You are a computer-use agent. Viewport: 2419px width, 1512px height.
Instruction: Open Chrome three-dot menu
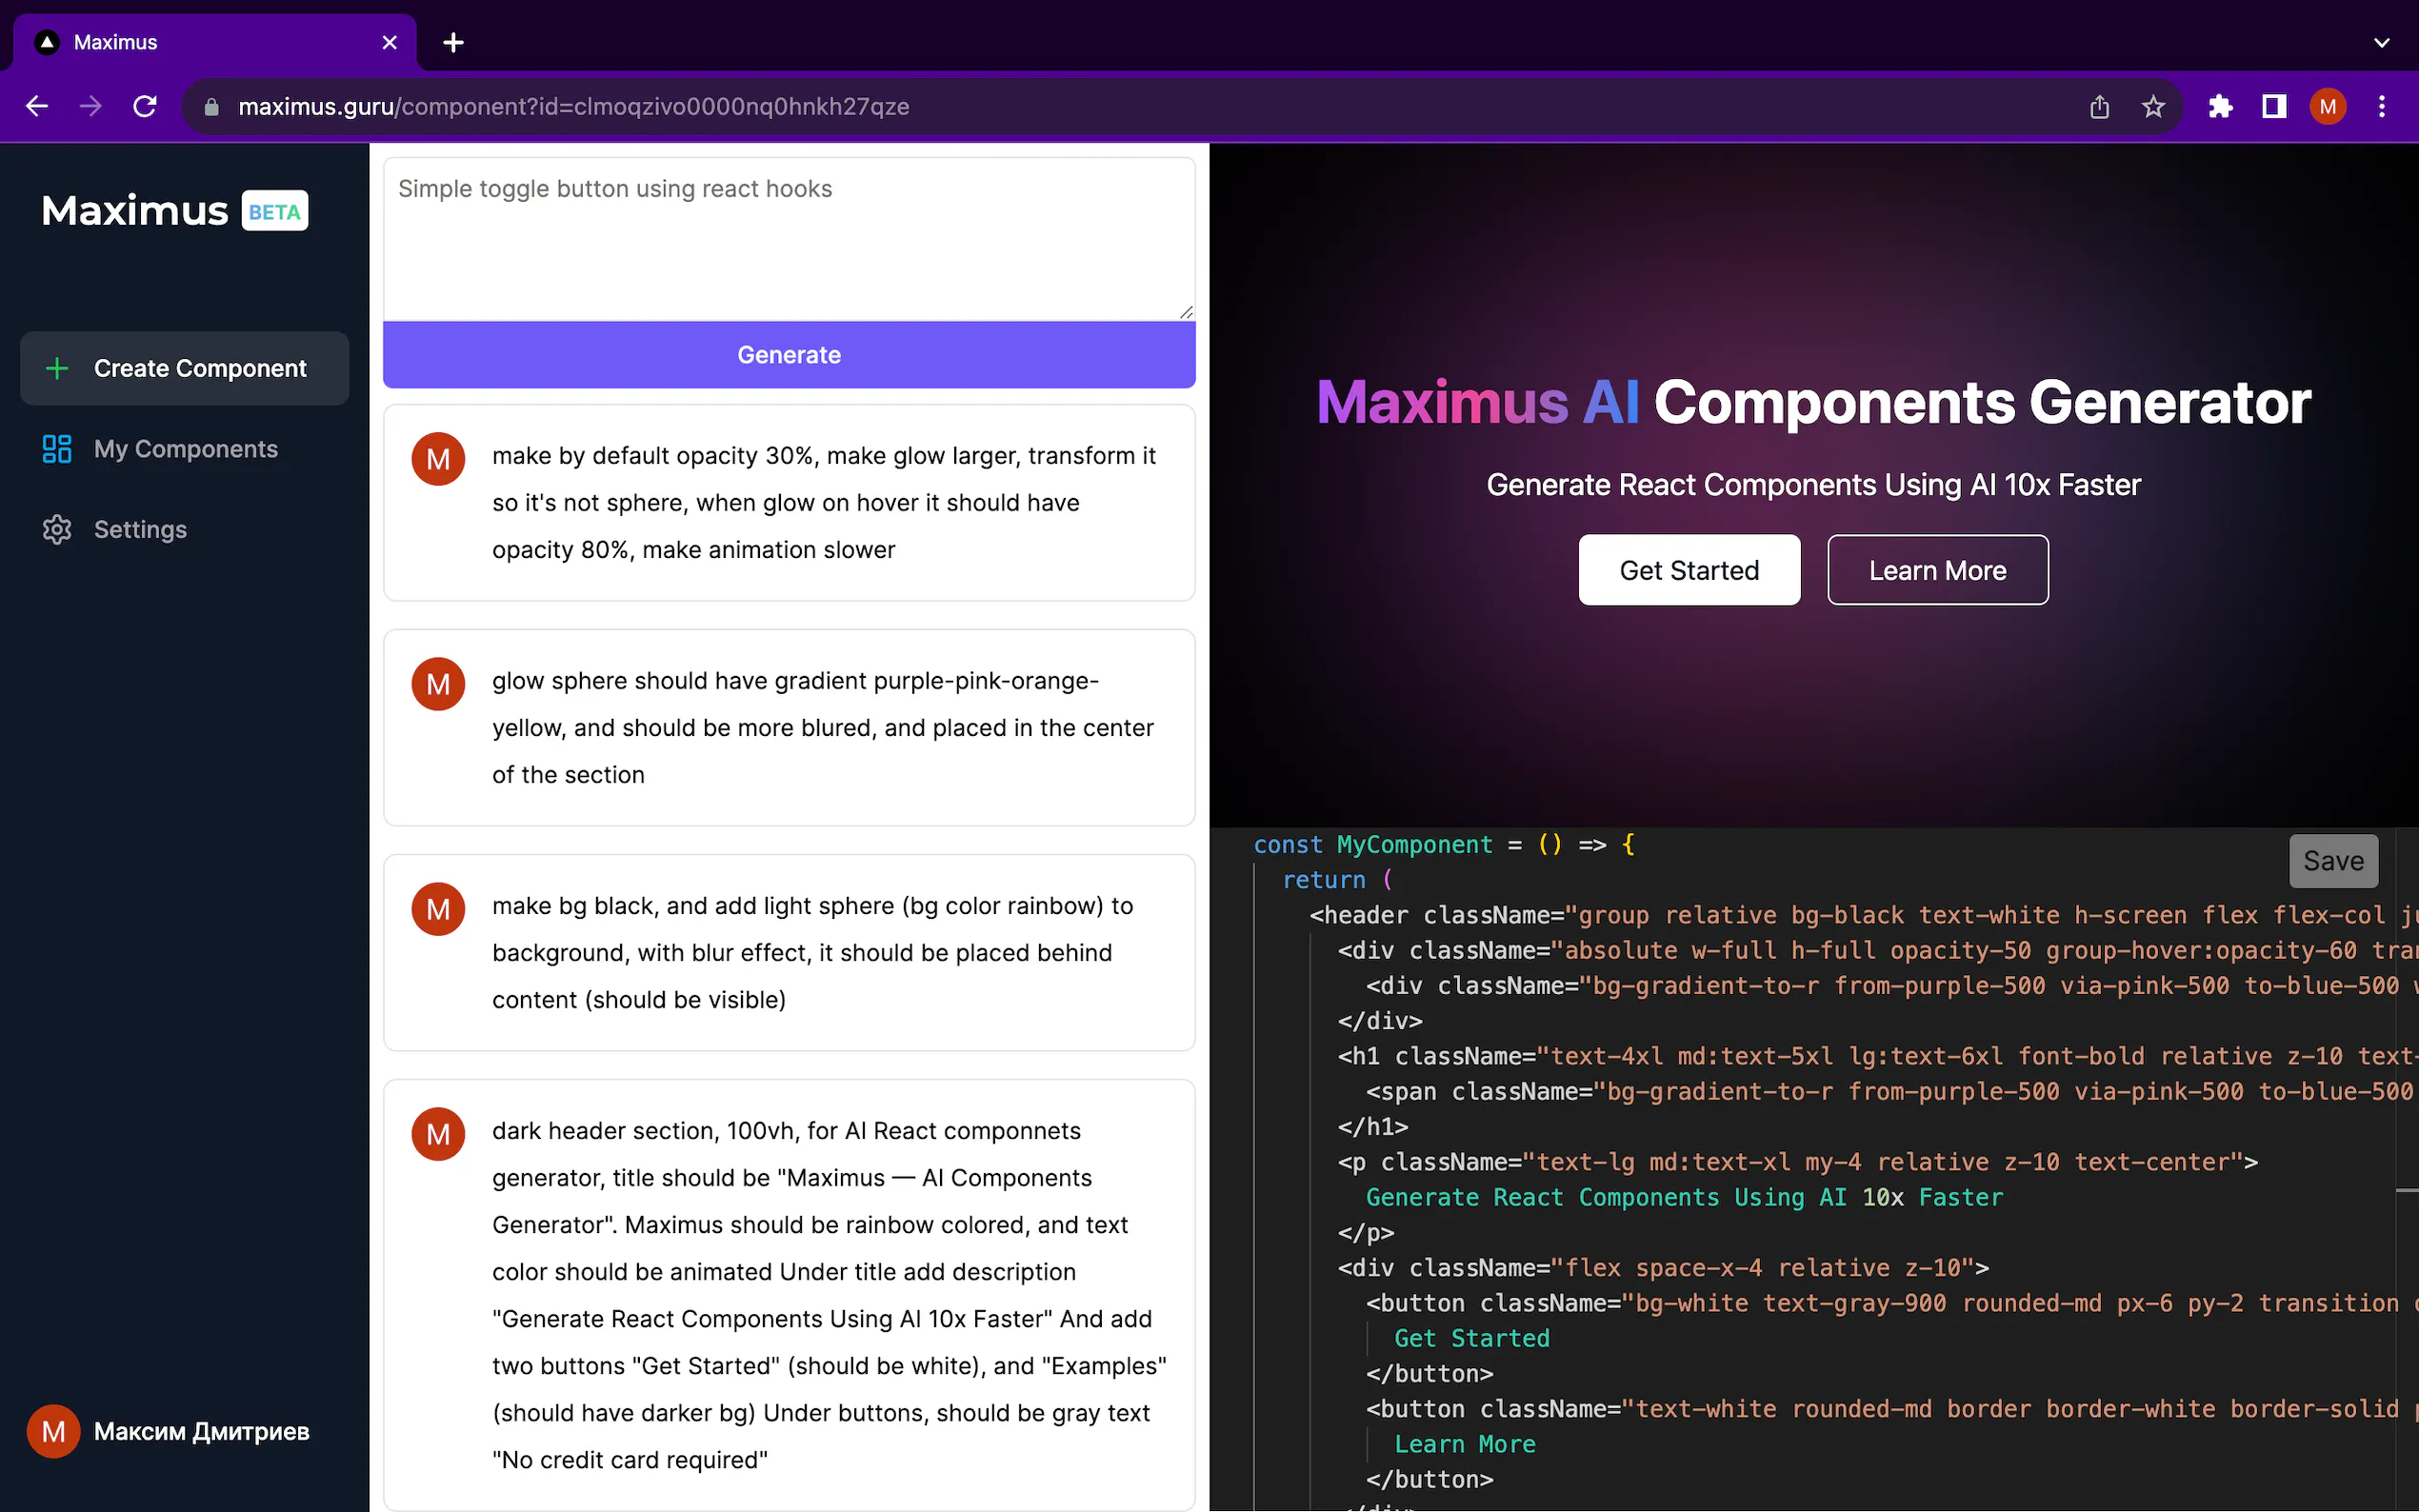[2382, 106]
